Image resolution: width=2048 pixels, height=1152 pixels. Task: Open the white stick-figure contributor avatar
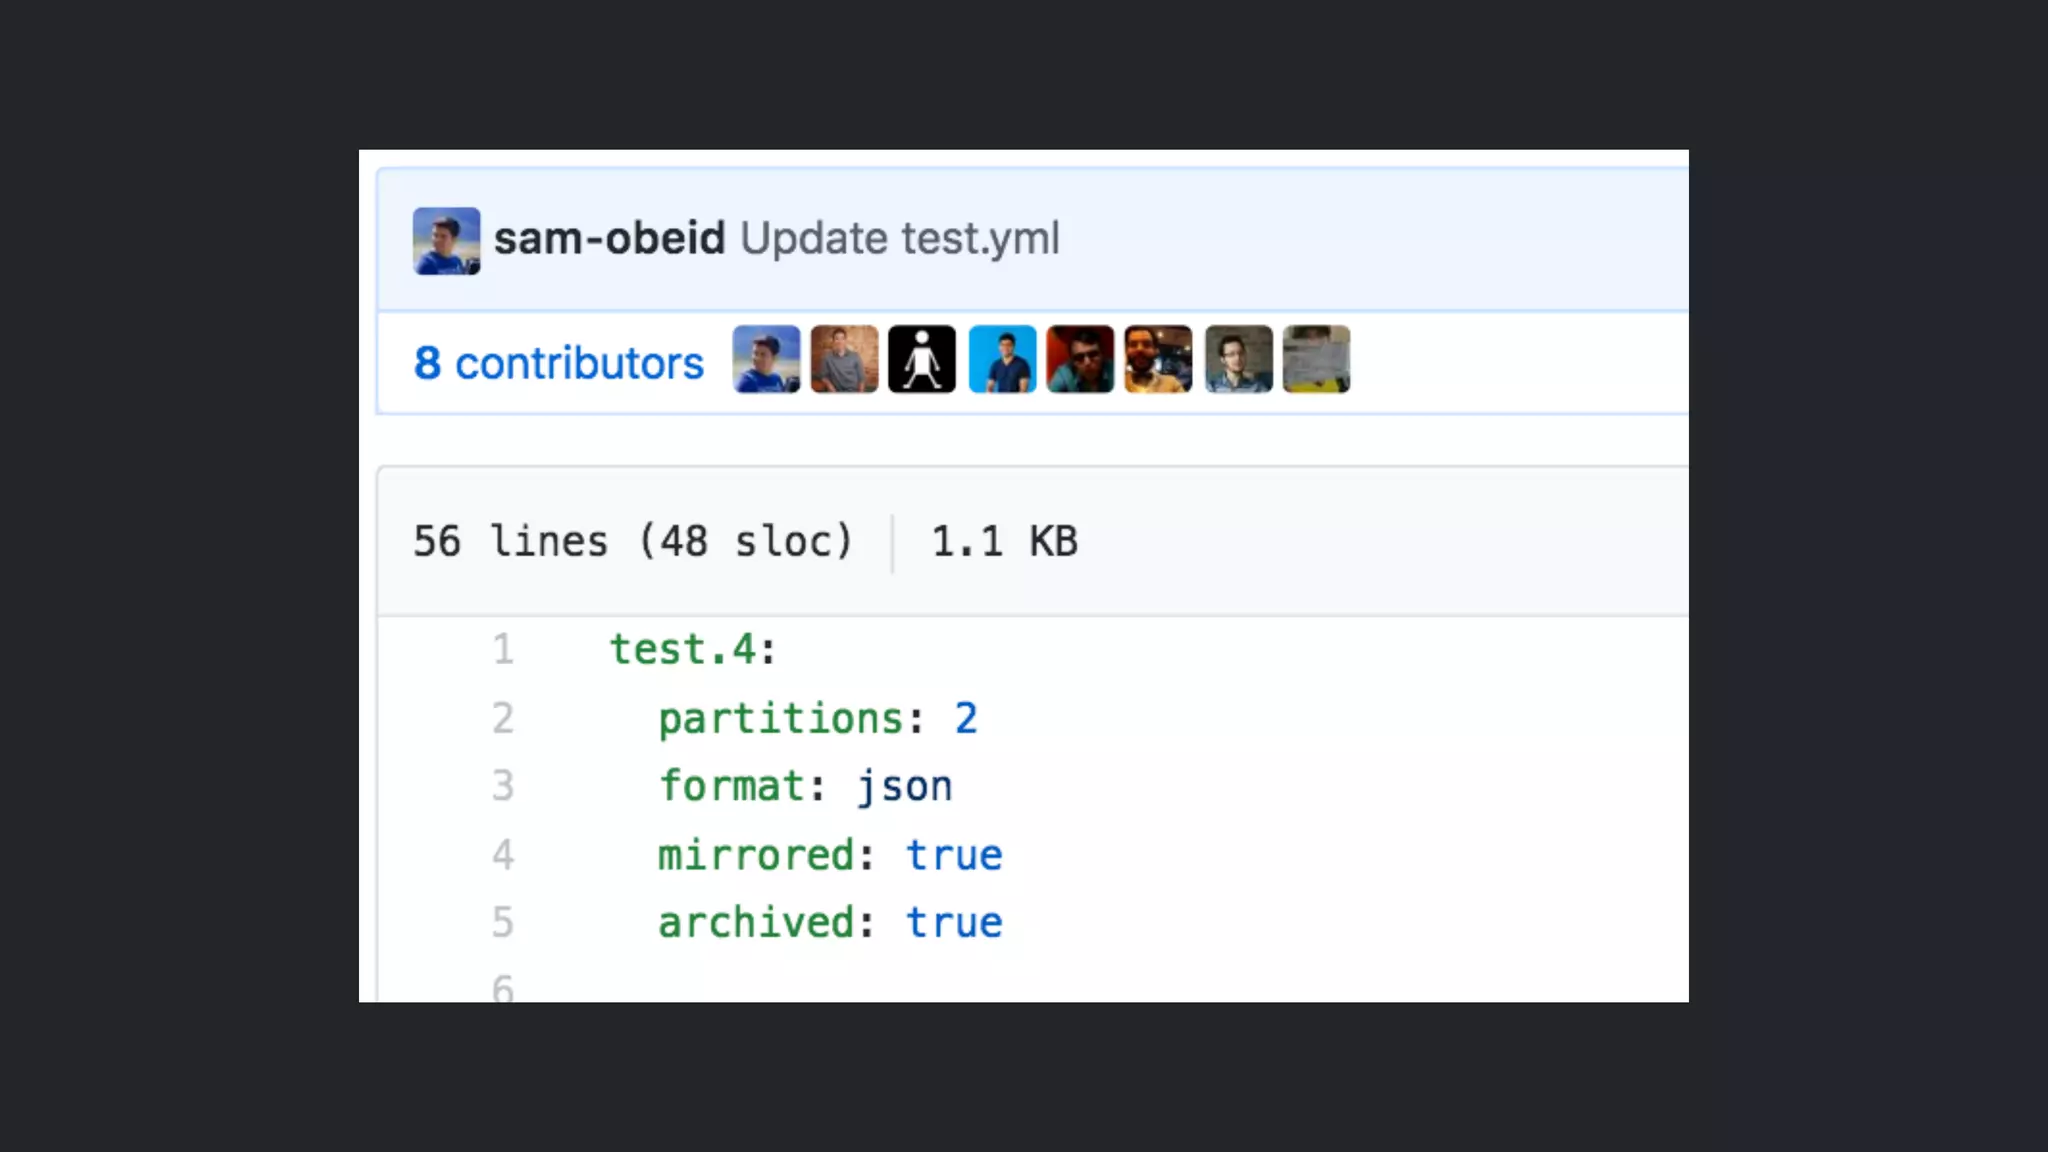pyautogui.click(x=922, y=359)
